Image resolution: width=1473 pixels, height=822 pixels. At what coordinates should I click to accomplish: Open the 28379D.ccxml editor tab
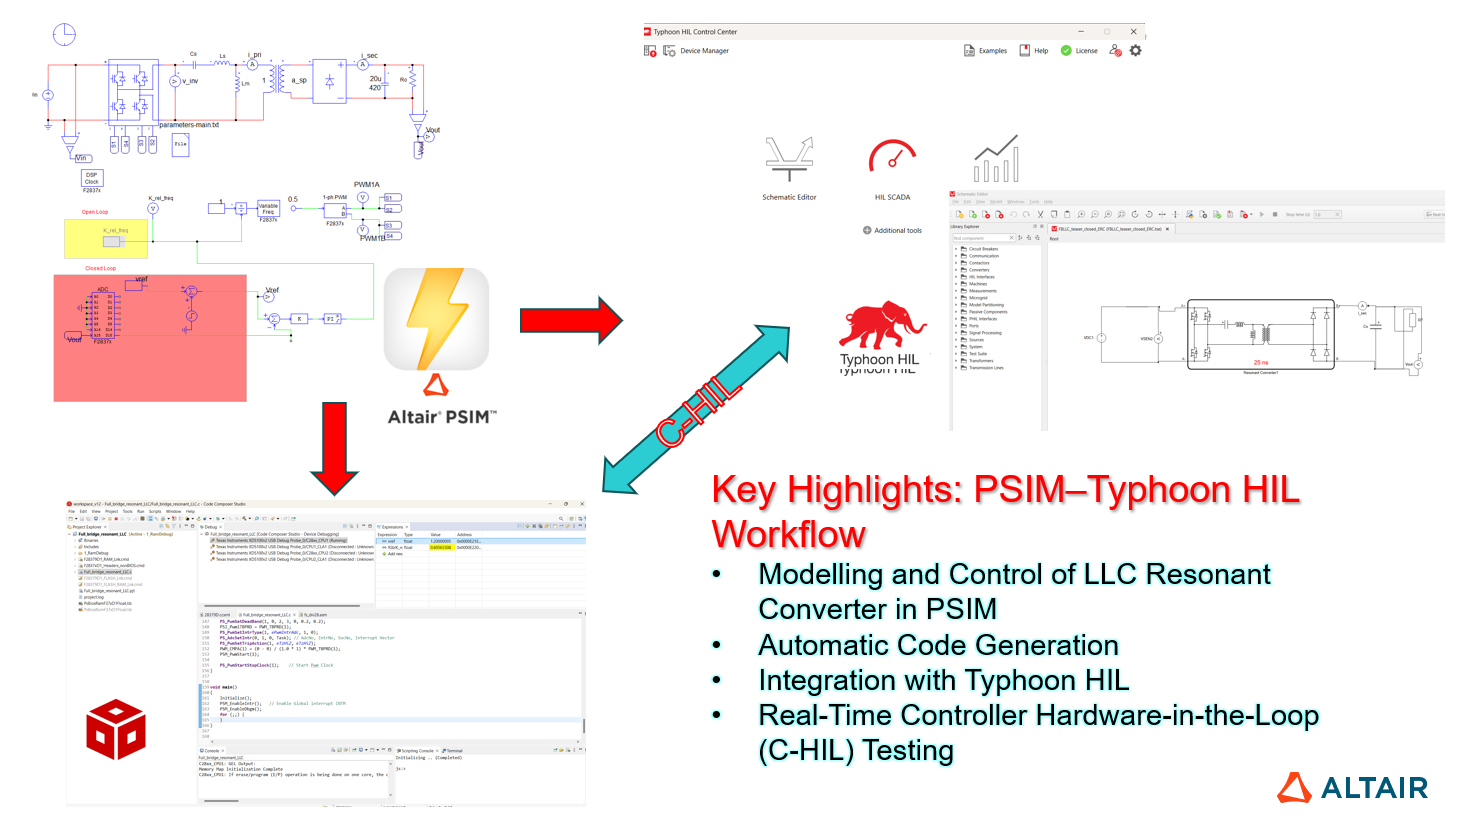point(217,615)
